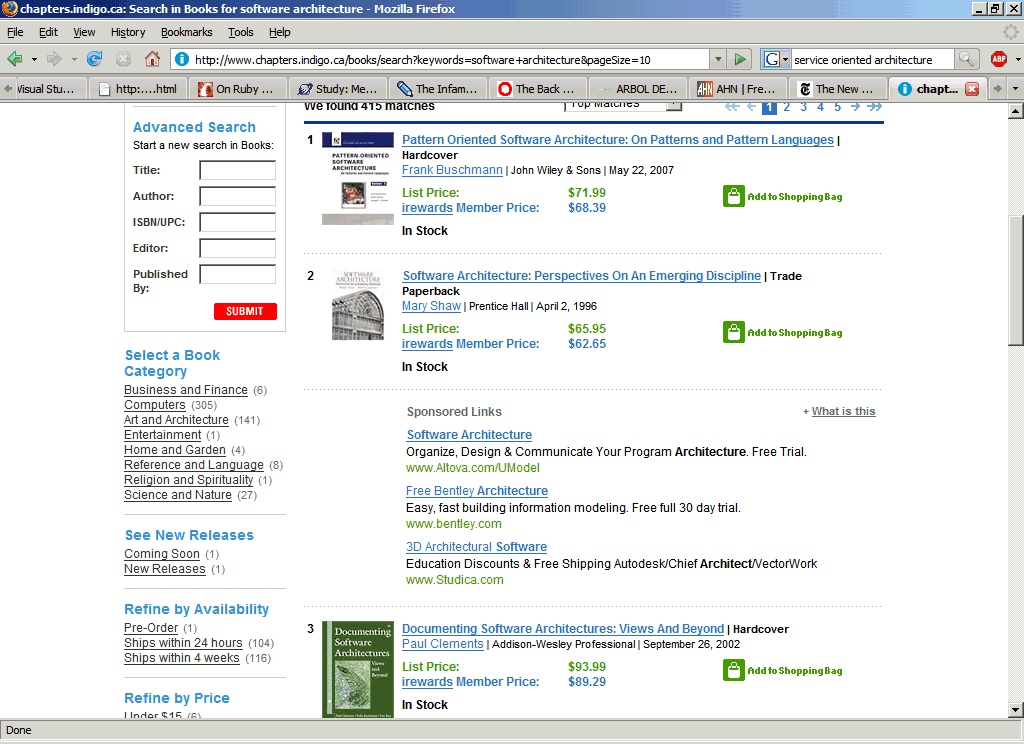Open the Pattern Oriented Software Architecture cover thumbnail
Image resolution: width=1024 pixels, height=744 pixels.
358,178
